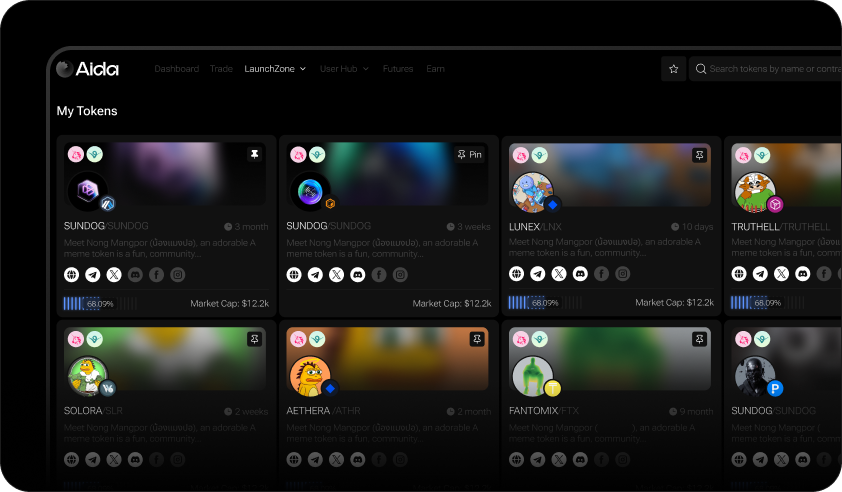This screenshot has height=492, width=842.
Task: Open Discord link on the 3-weeks SUNDOG card
Action: 357,274
